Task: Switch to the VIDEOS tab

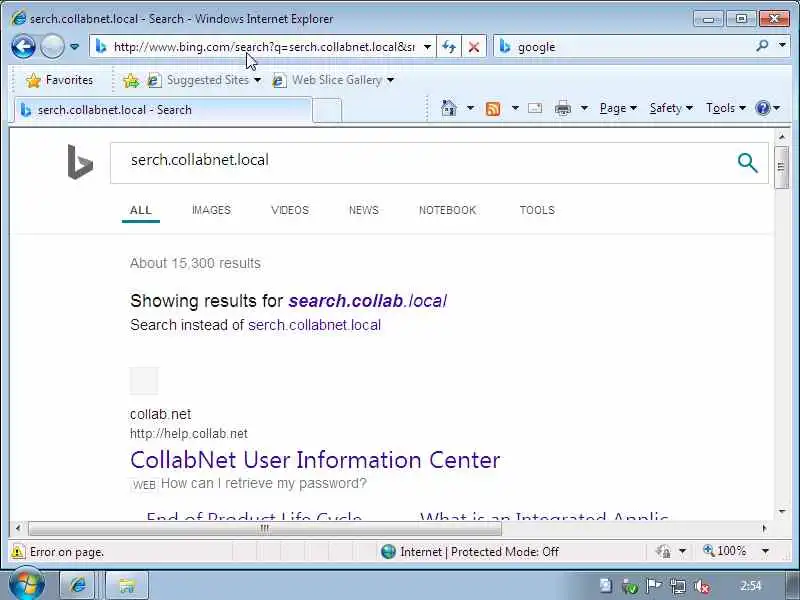Action: tap(290, 210)
